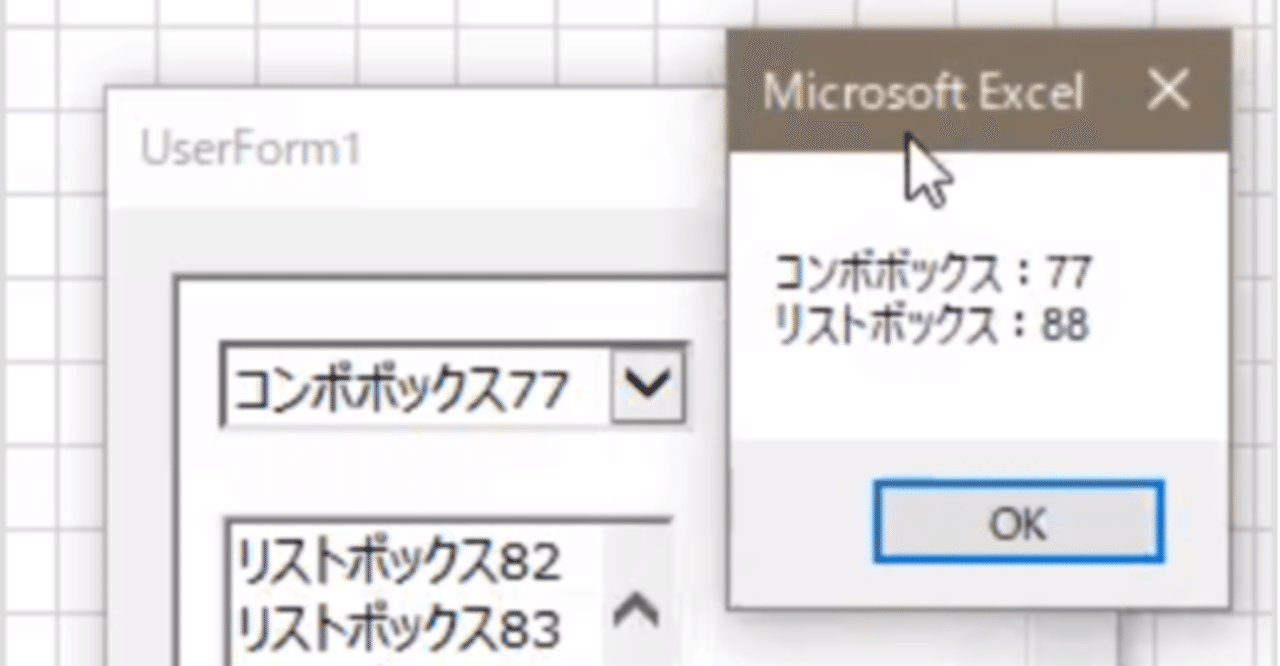Click the list box scroll up arrow

[x=635, y=610]
